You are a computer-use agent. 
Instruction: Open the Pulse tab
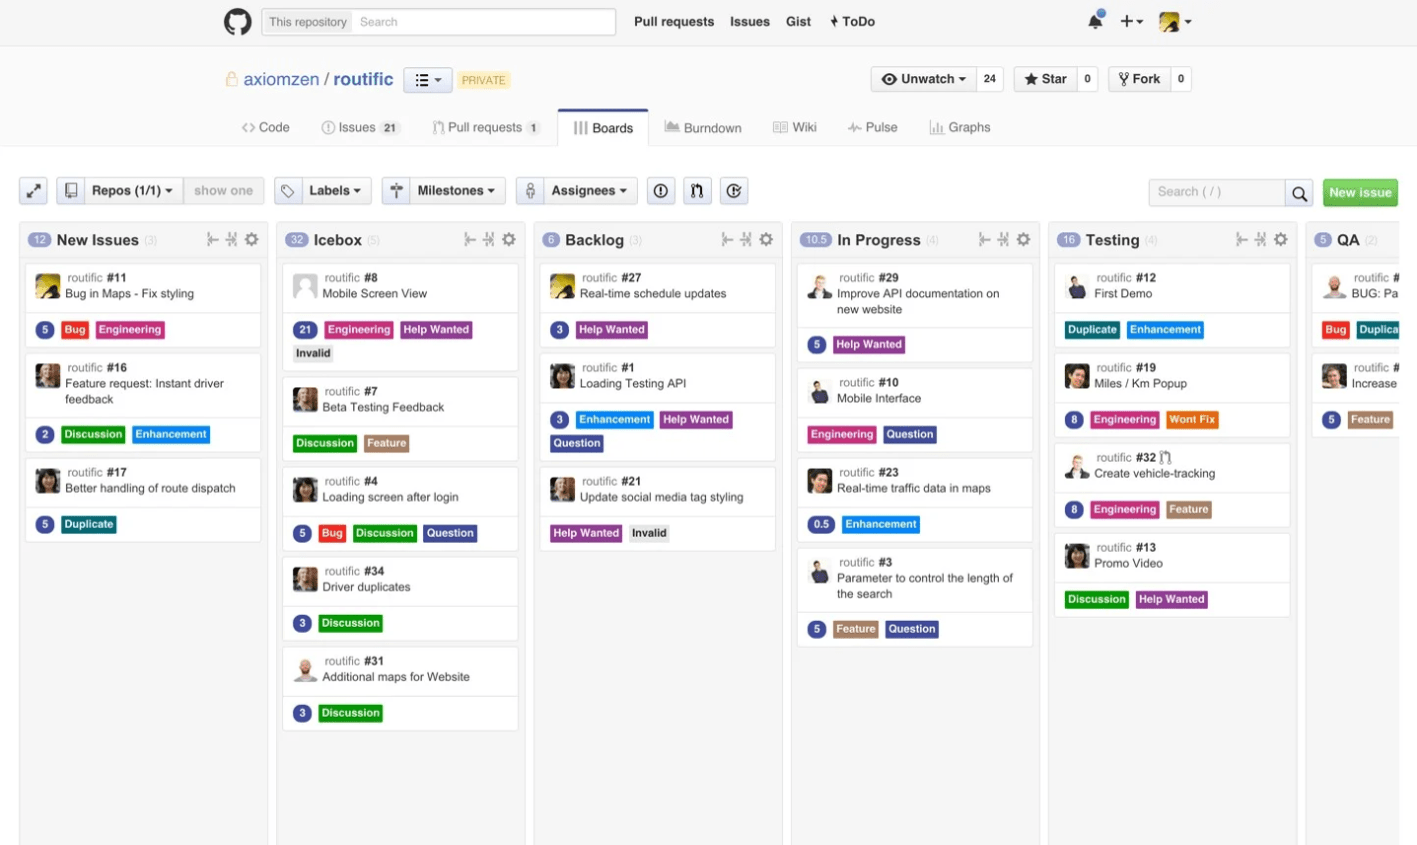(872, 128)
